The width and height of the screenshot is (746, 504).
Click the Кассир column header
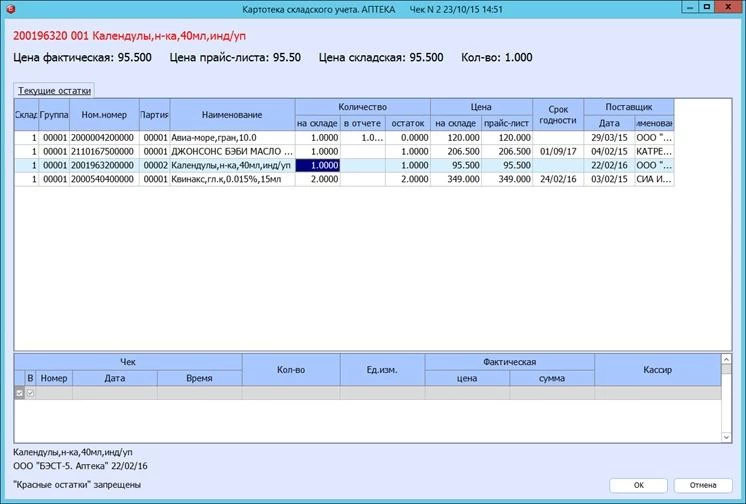[x=658, y=370]
